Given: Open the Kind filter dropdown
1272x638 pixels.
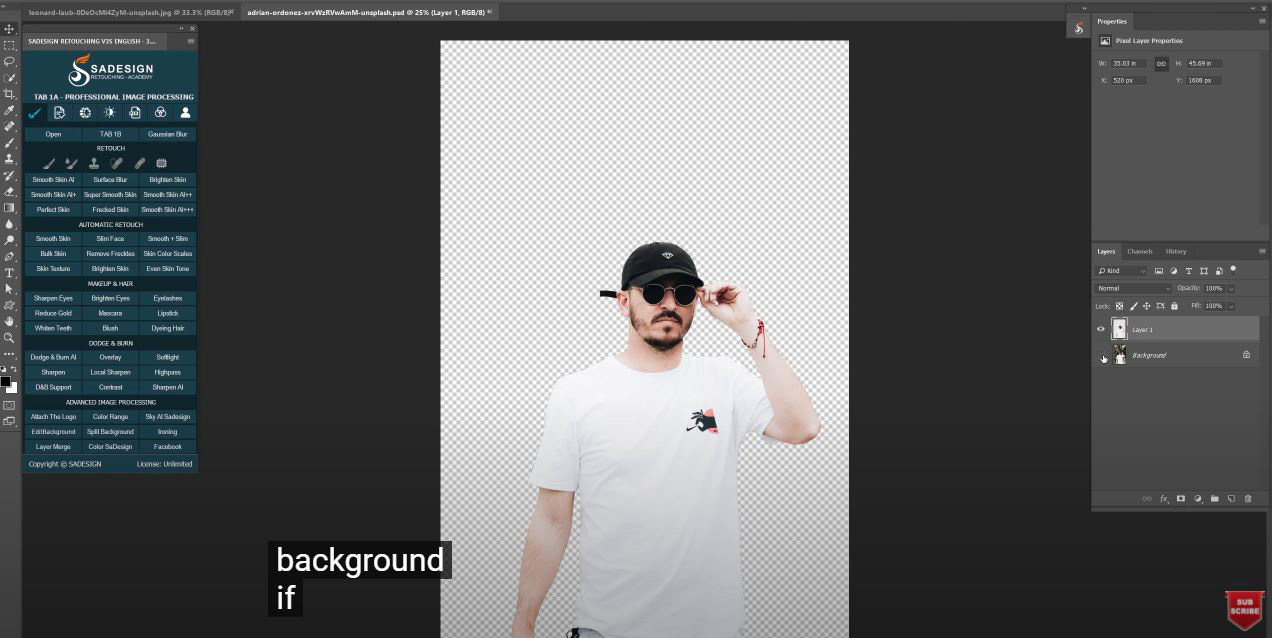Looking at the screenshot, I should 1122,271.
